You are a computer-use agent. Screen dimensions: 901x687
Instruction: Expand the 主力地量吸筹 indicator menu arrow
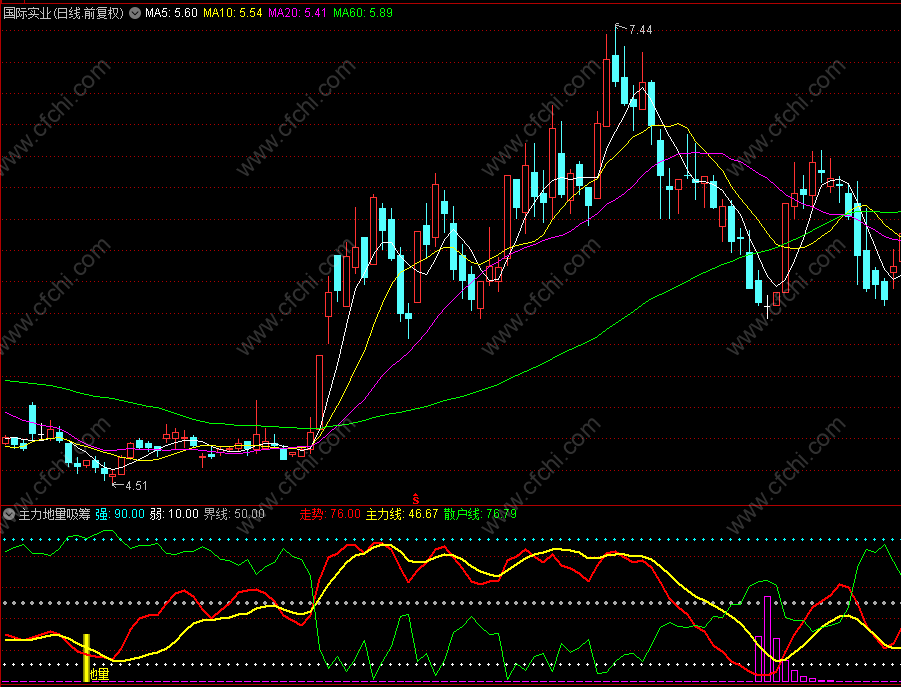(x=9, y=514)
